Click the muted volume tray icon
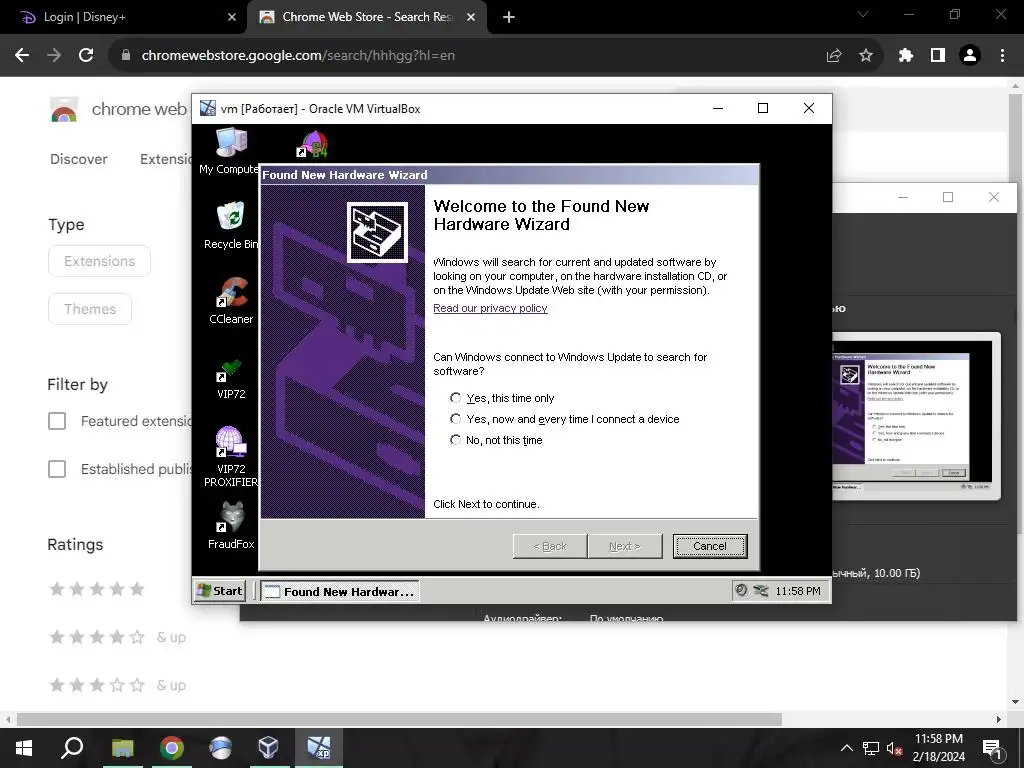 pos(894,748)
